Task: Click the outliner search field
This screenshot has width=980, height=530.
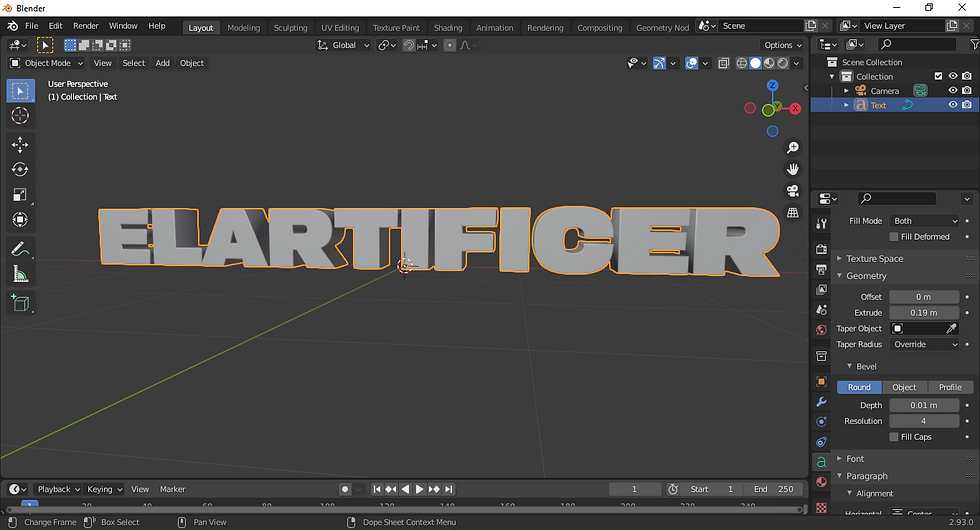Action: 916,44
